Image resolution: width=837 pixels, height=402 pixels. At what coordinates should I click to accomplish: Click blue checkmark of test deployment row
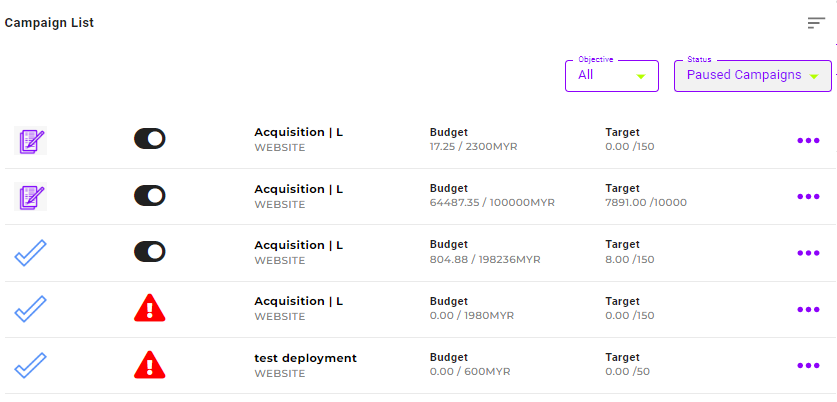pos(30,366)
